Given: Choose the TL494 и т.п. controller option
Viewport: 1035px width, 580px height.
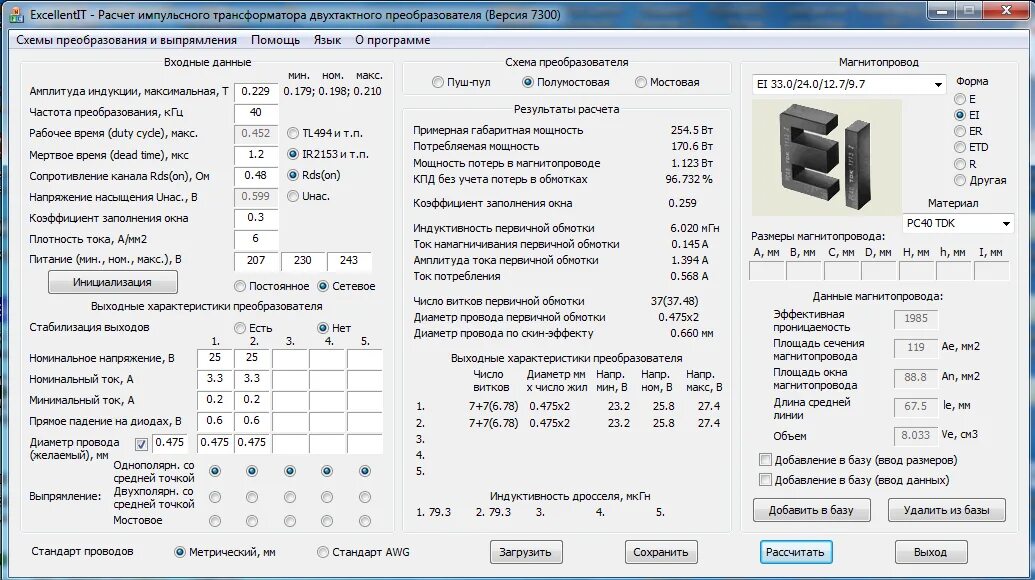Looking at the screenshot, I should (x=325, y=133).
